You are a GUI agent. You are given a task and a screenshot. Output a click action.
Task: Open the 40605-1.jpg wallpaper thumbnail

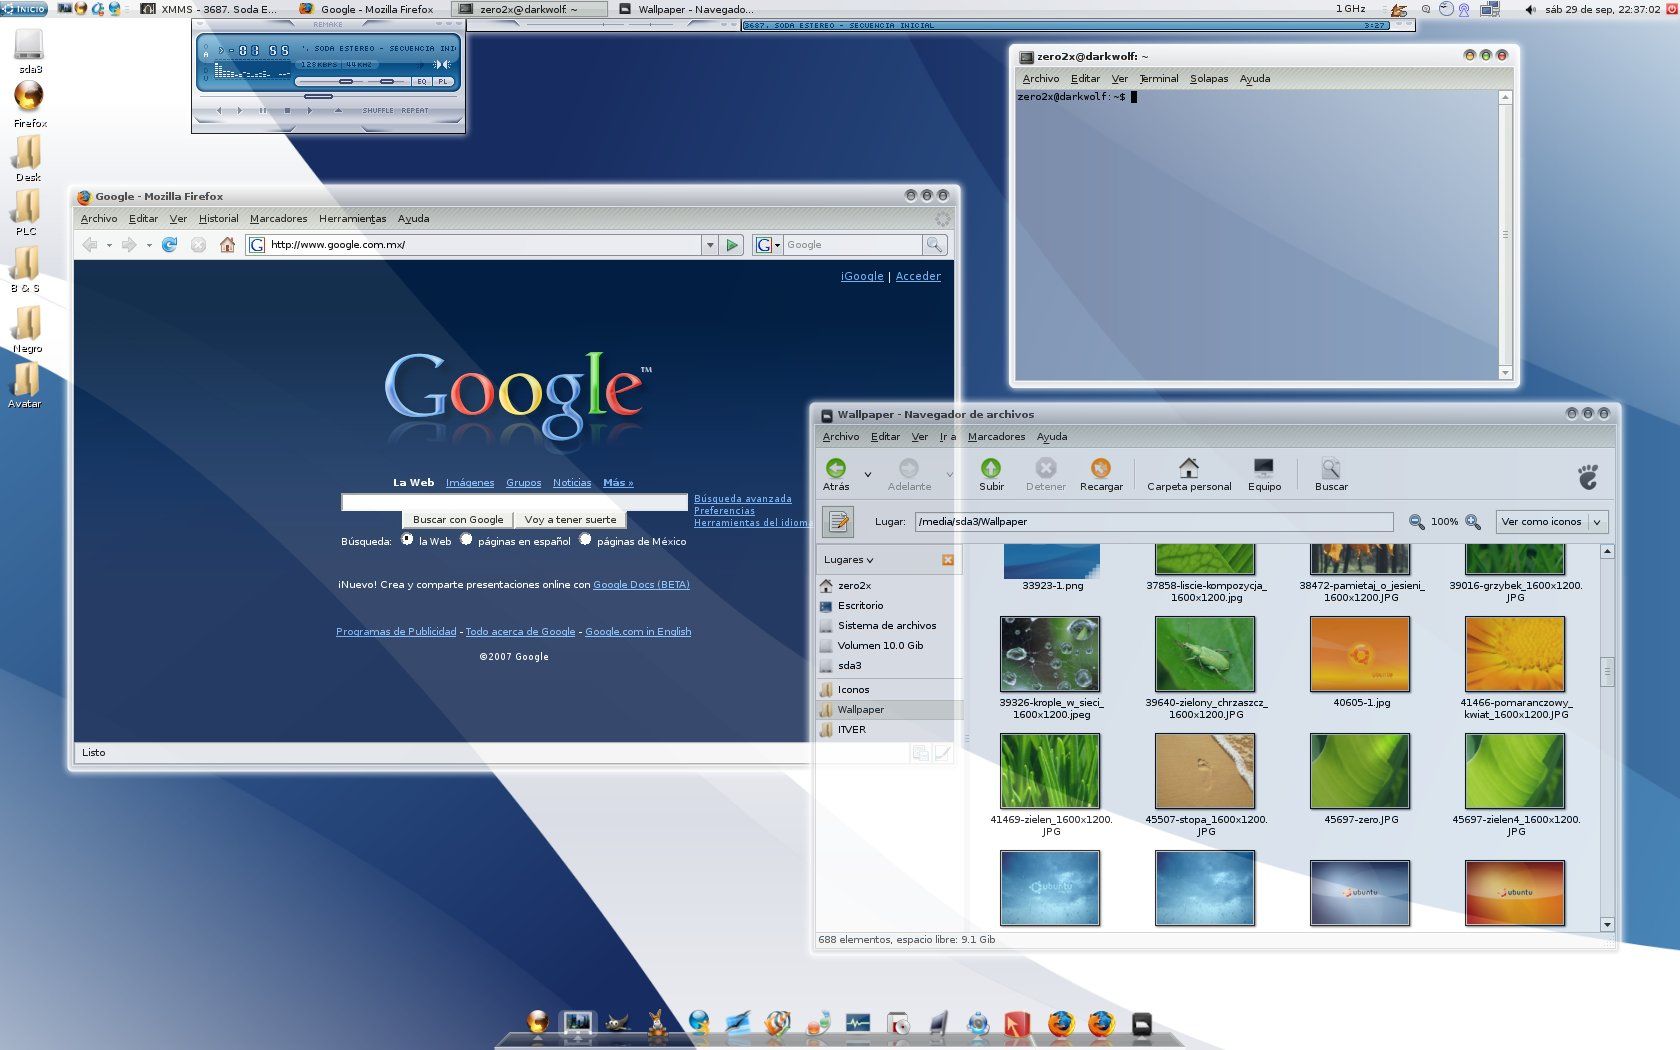click(1359, 654)
